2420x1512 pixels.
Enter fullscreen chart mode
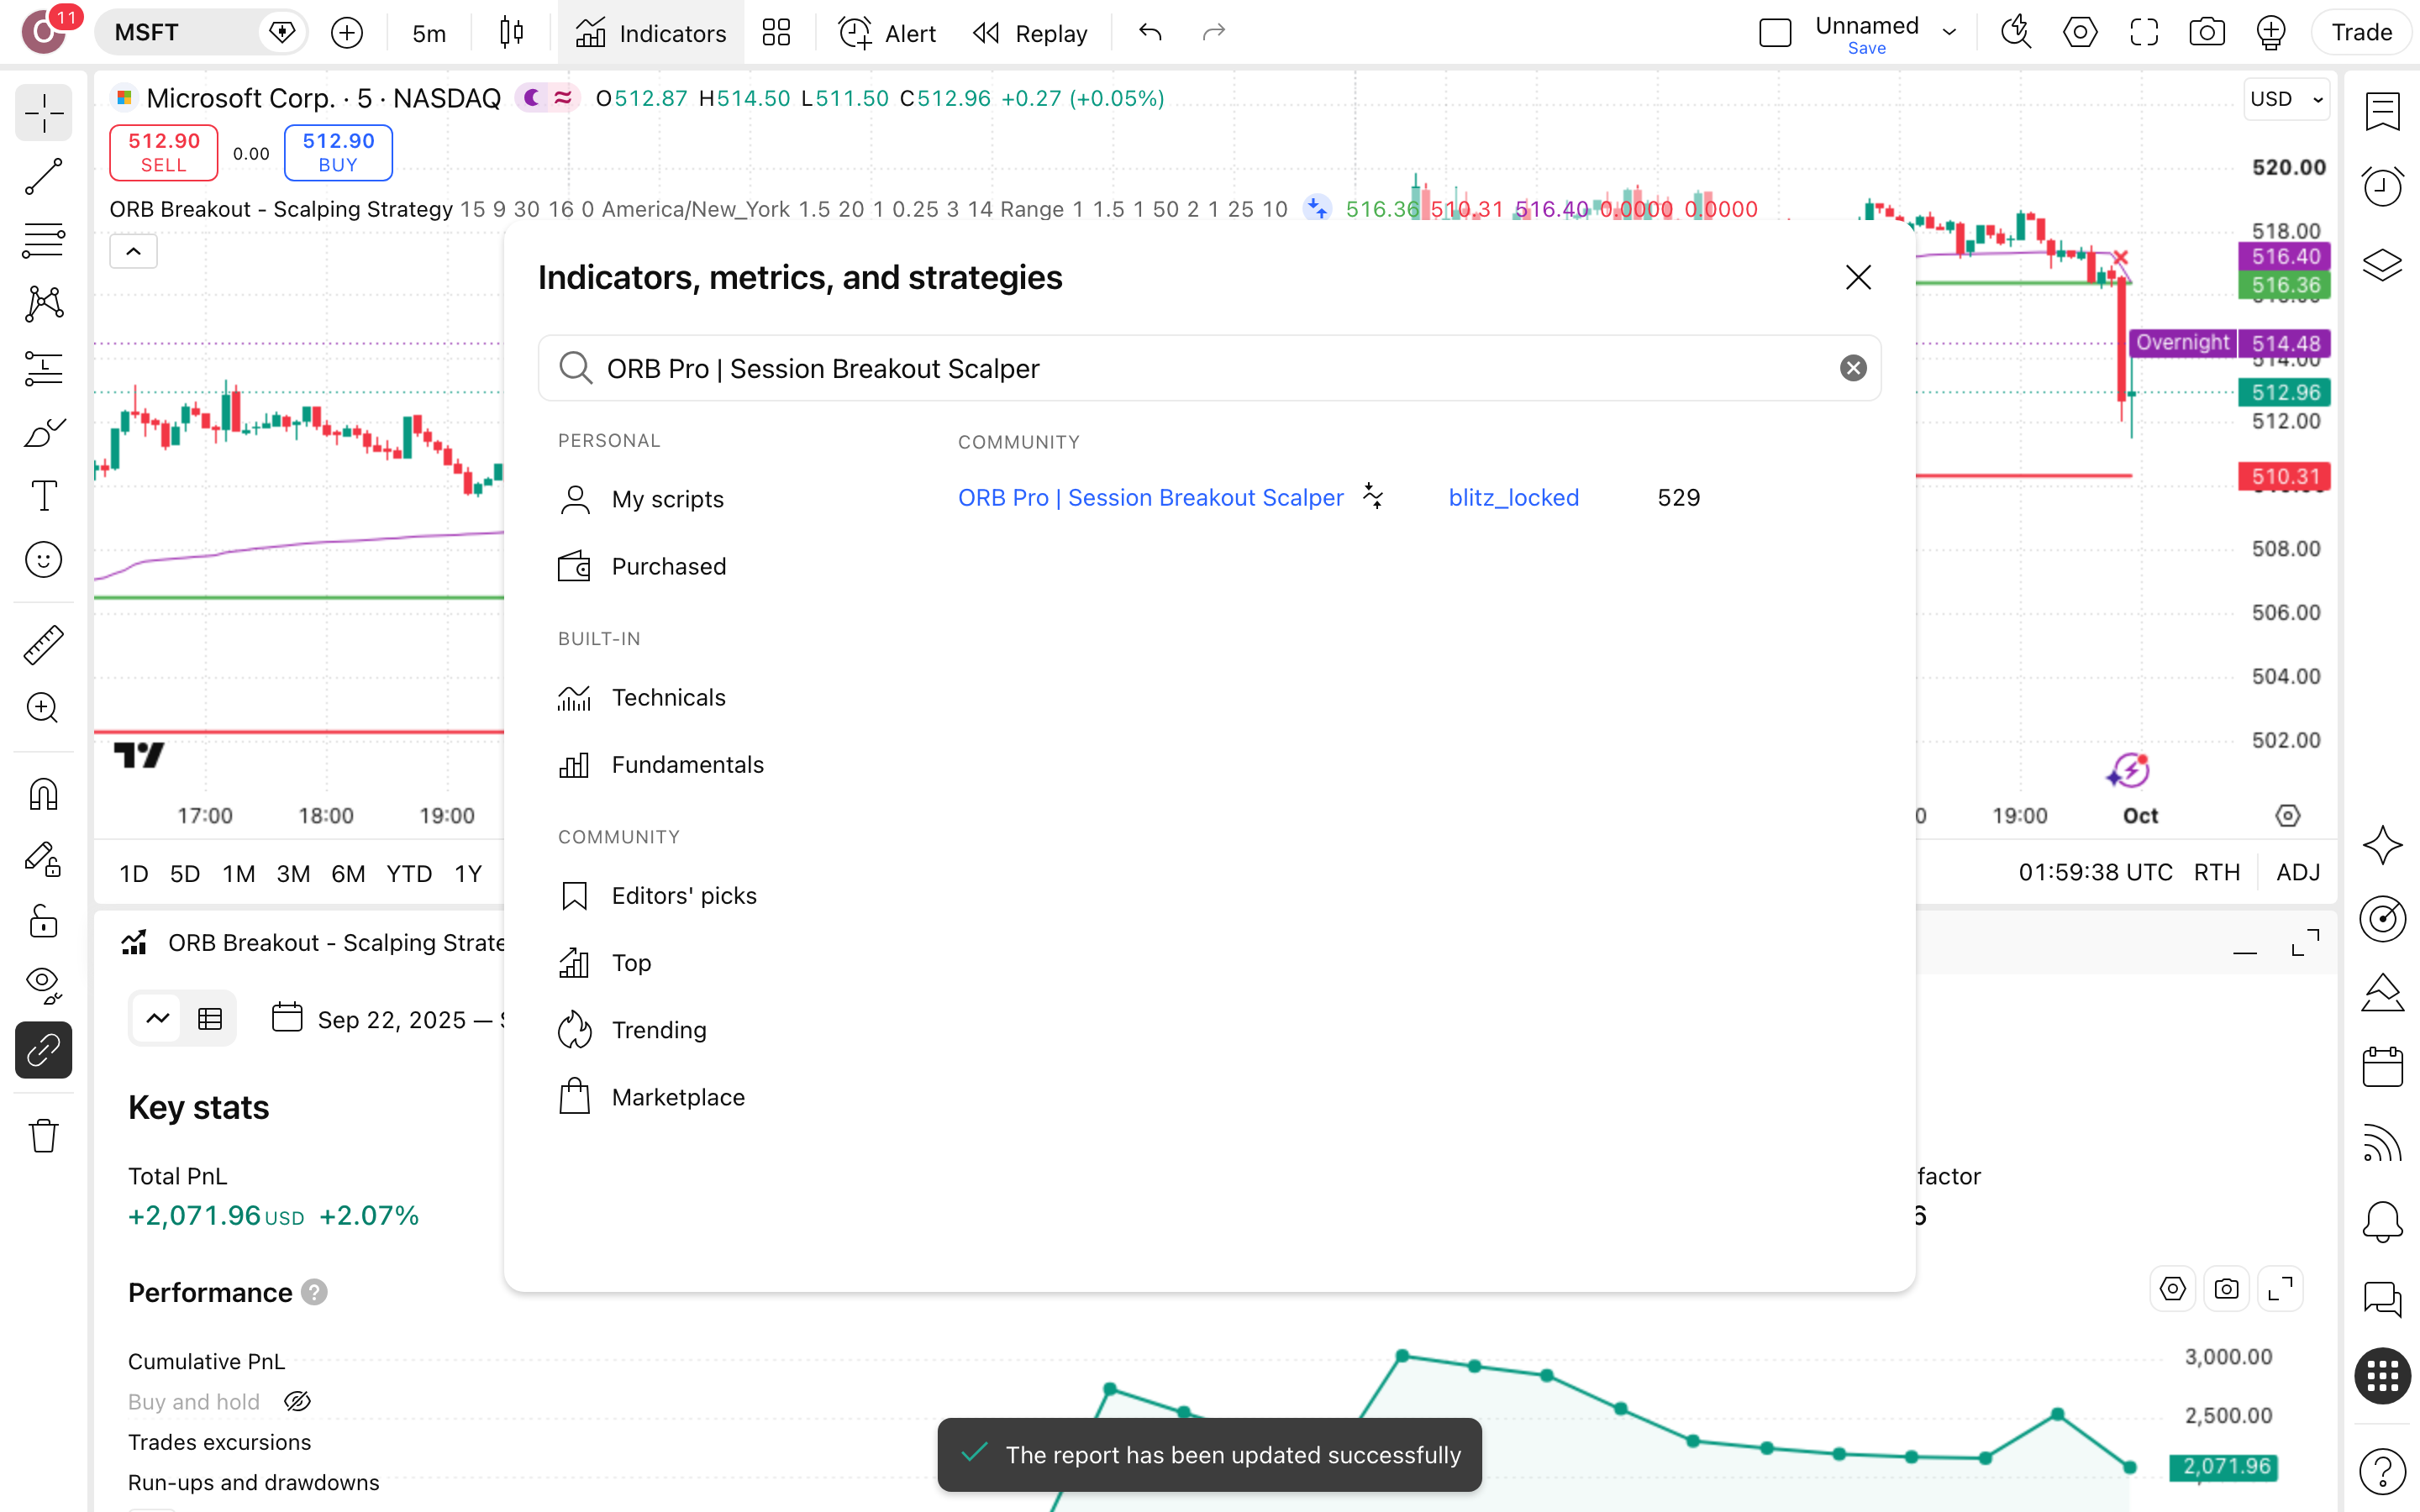coord(2144,33)
